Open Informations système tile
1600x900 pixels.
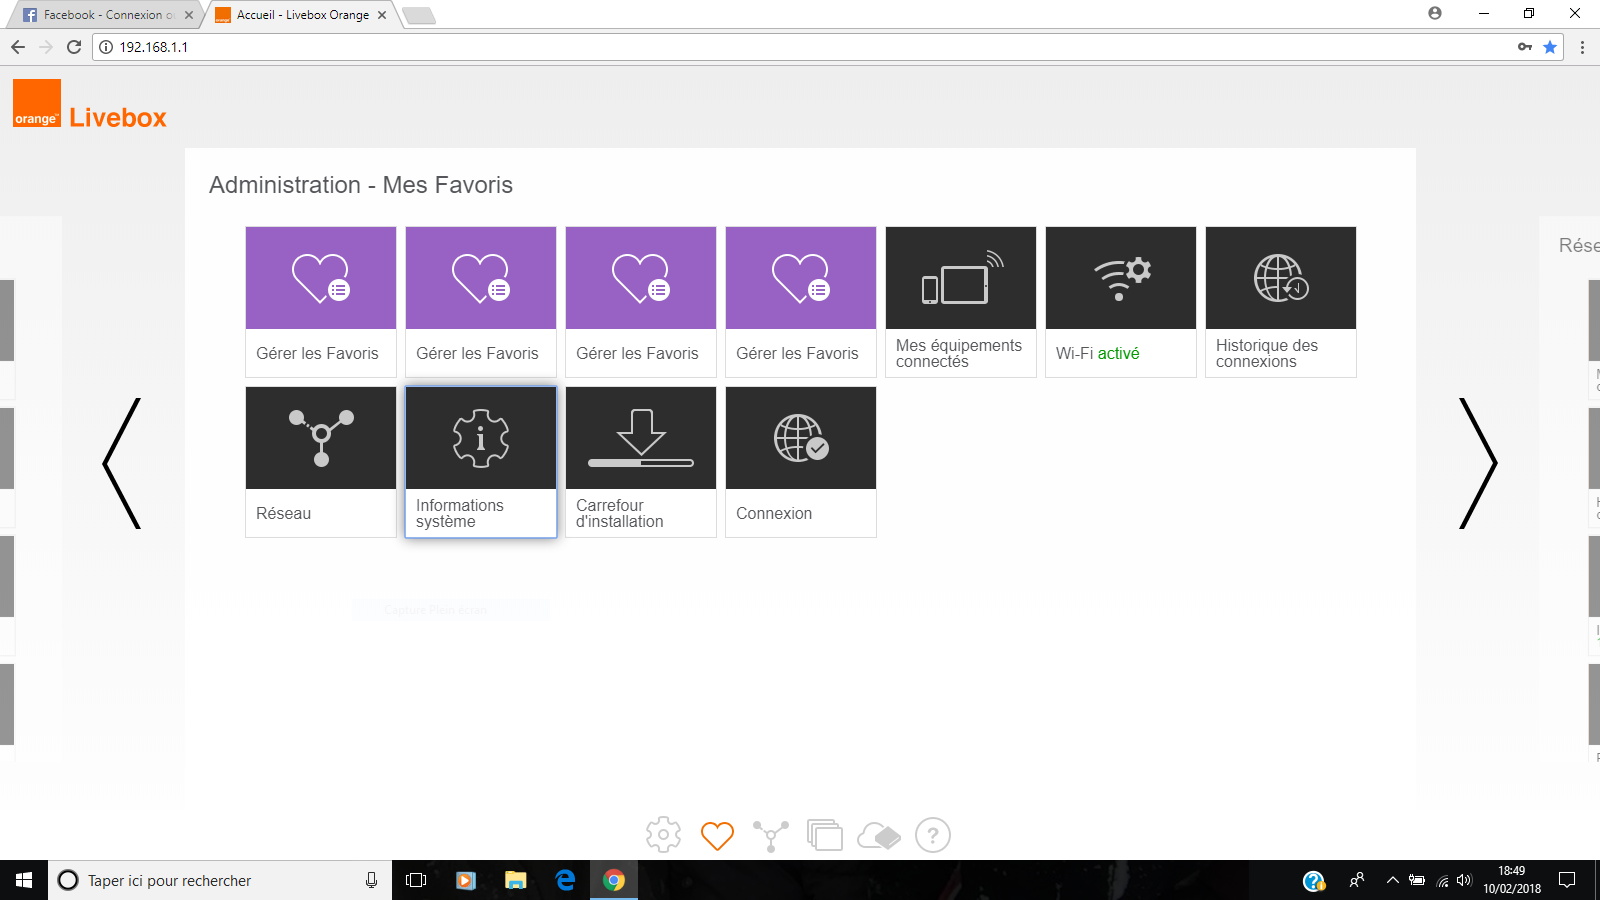[x=480, y=461]
